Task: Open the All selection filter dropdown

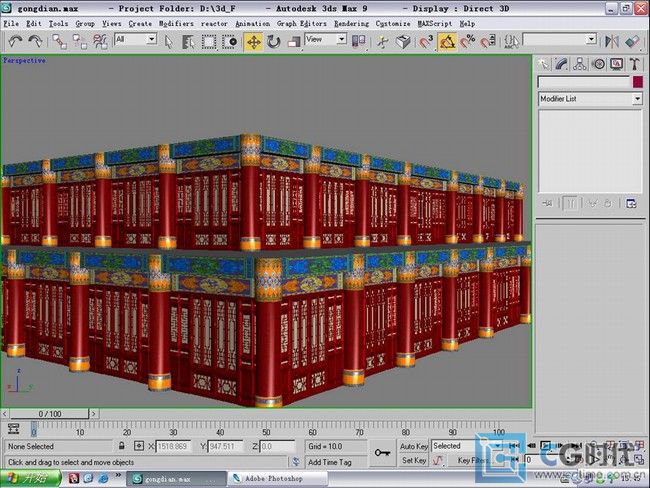Action: click(136, 39)
